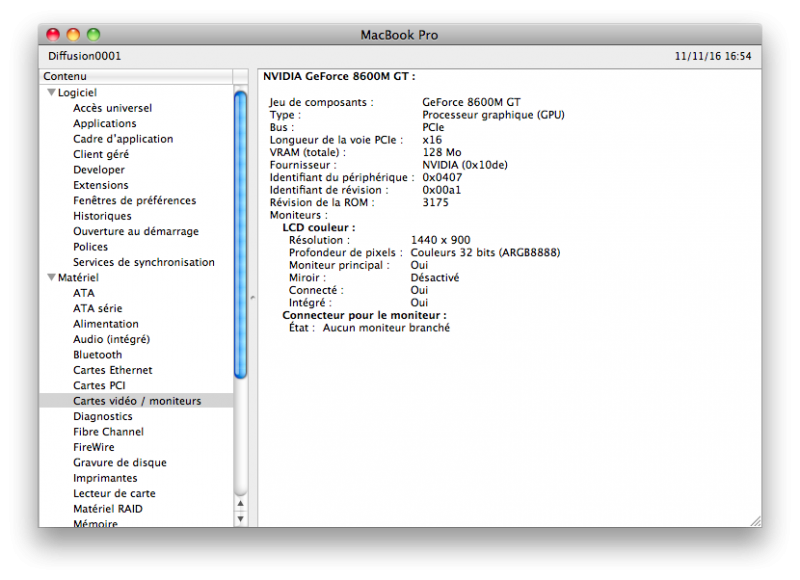800x580 pixels.
Task: Open Services de synchronisation
Action: [x=143, y=262]
